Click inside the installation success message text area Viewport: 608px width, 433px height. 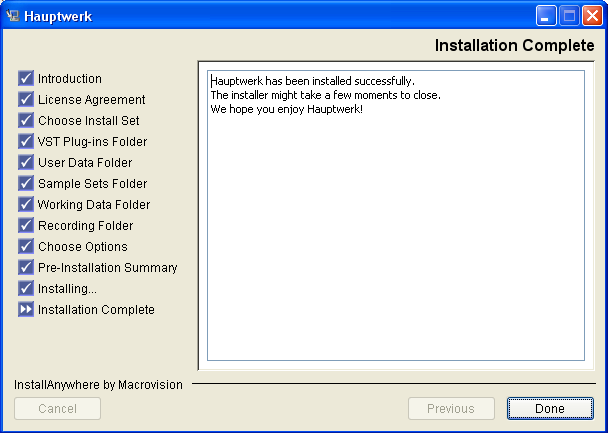[396, 215]
